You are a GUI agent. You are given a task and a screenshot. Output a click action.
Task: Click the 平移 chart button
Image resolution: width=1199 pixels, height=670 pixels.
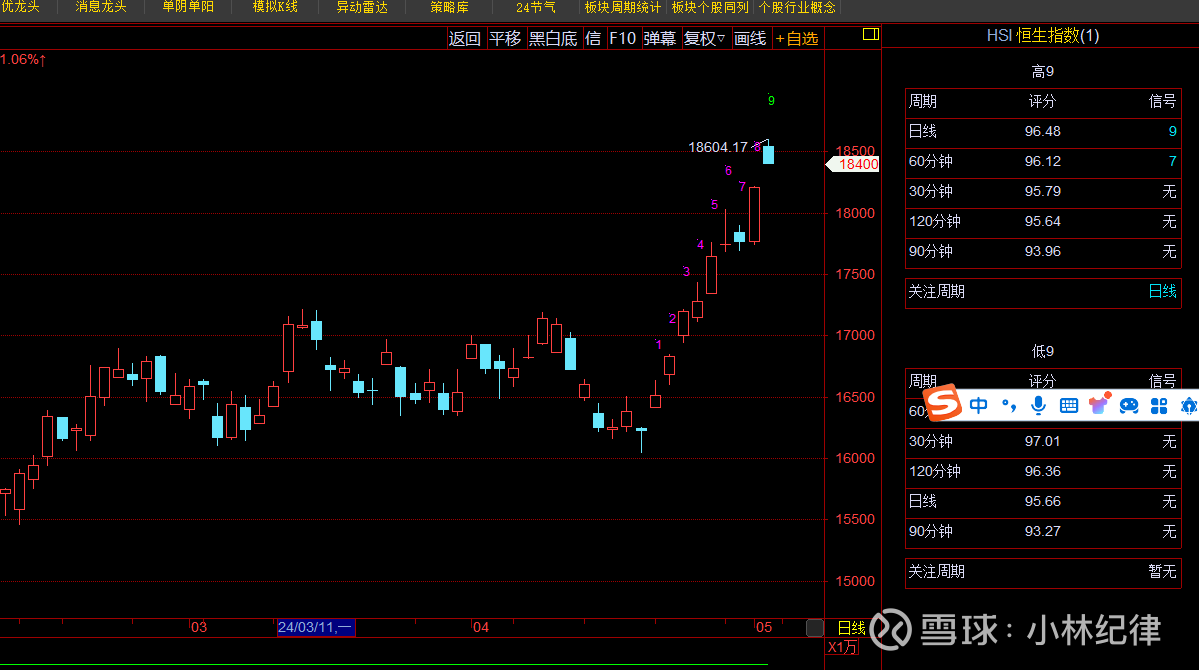tap(505, 39)
